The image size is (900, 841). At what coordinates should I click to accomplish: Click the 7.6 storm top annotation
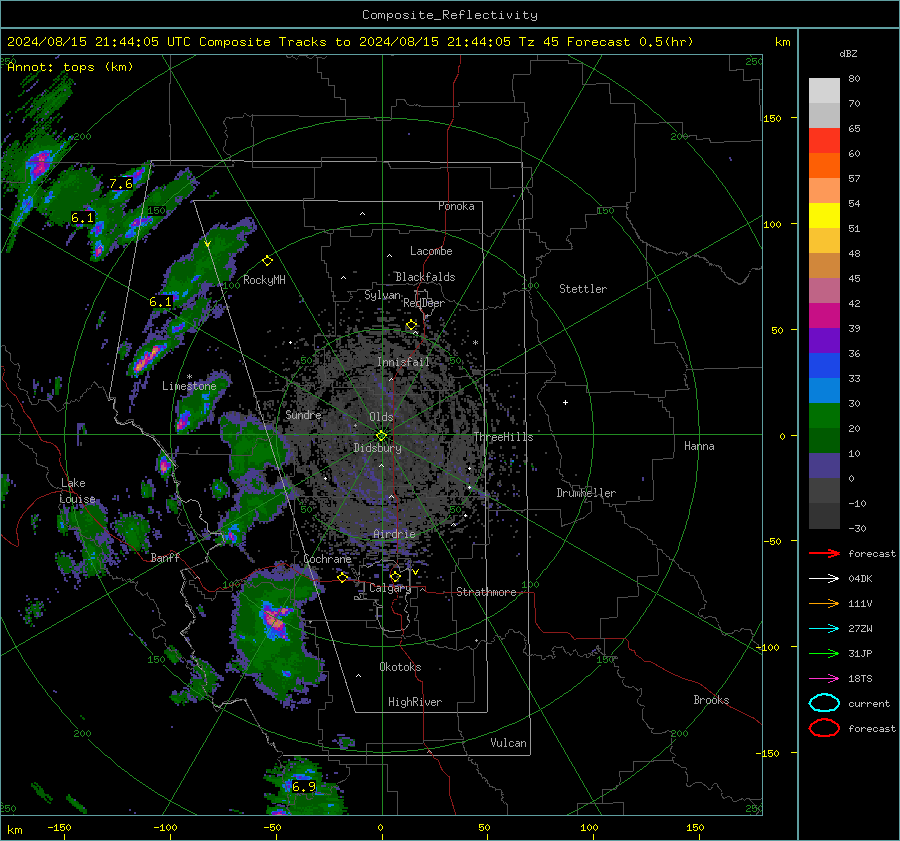(x=121, y=184)
